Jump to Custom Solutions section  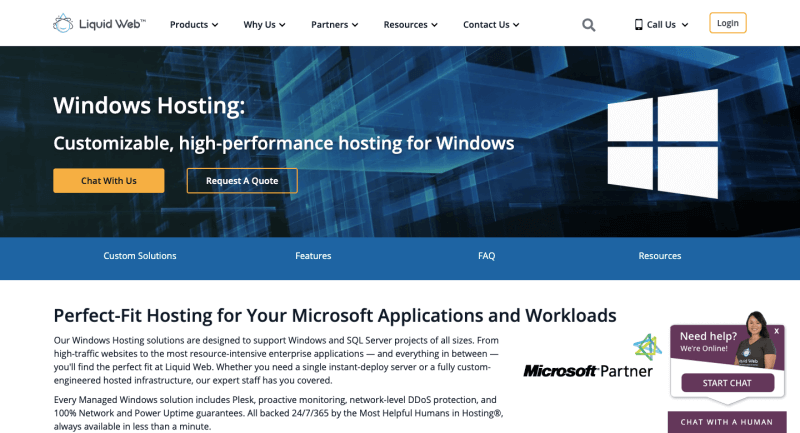pyautogui.click(x=140, y=256)
